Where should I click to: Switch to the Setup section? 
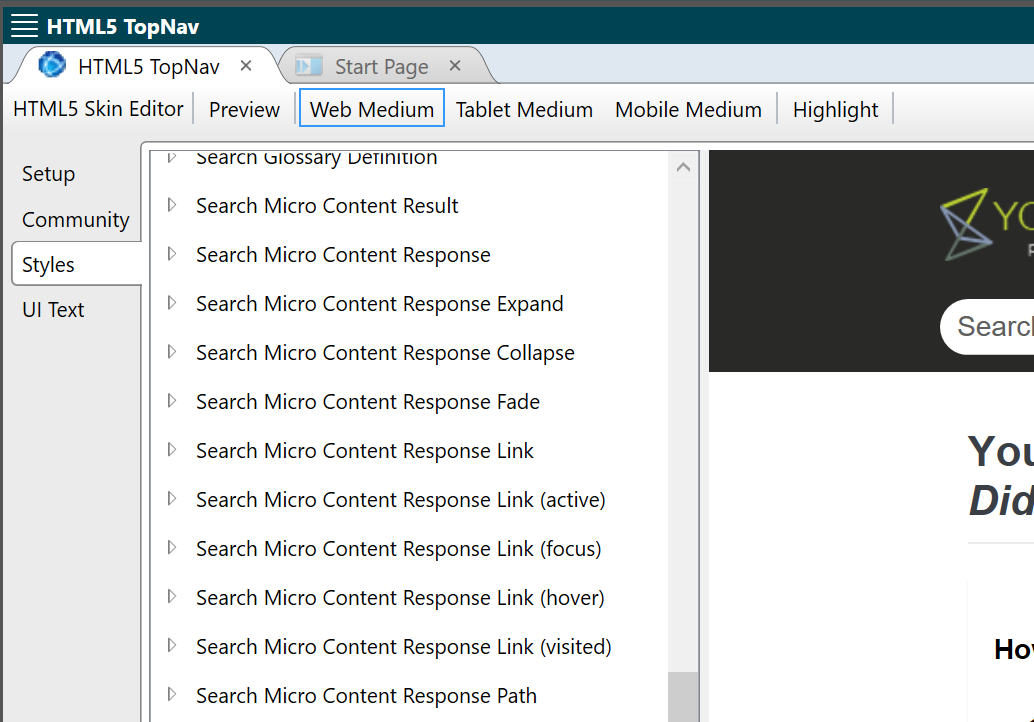coord(48,173)
